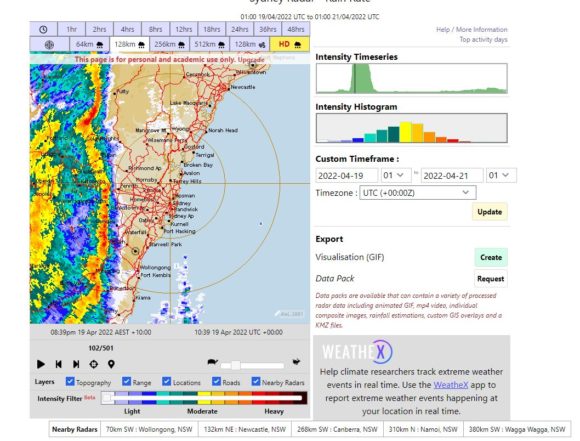
Task: Click the Update timeframe button
Action: tap(489, 212)
